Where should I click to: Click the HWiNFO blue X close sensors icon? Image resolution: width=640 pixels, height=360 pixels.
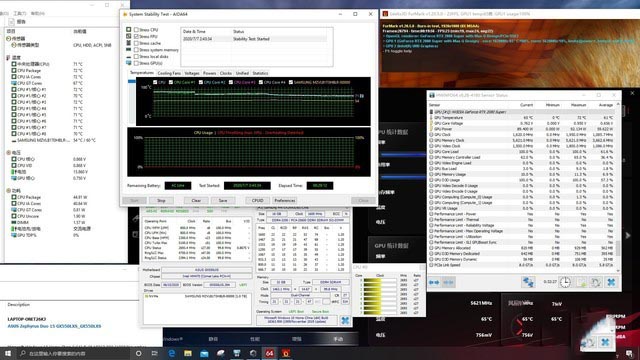(x=611, y=282)
